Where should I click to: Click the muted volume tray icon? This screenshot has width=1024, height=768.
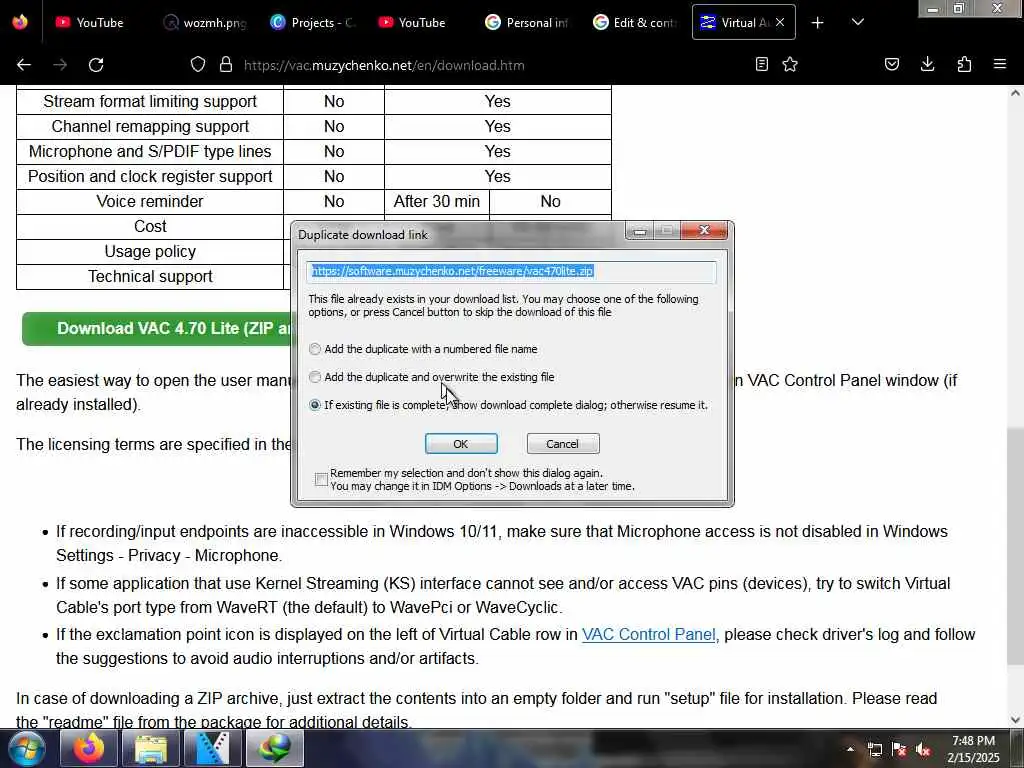[x=923, y=749]
